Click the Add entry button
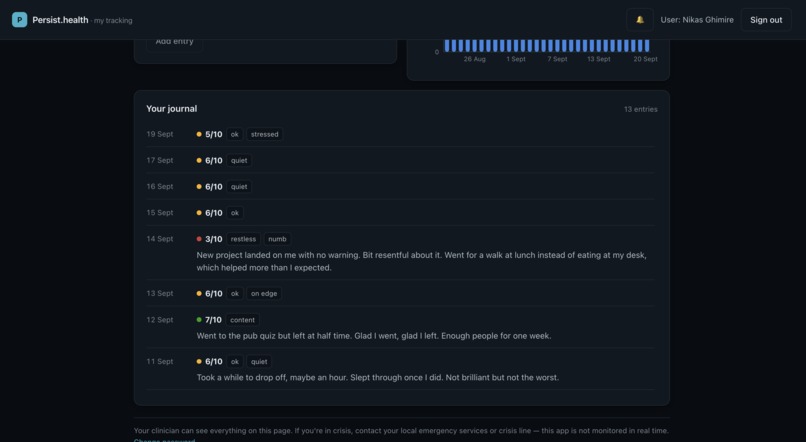 174,43
